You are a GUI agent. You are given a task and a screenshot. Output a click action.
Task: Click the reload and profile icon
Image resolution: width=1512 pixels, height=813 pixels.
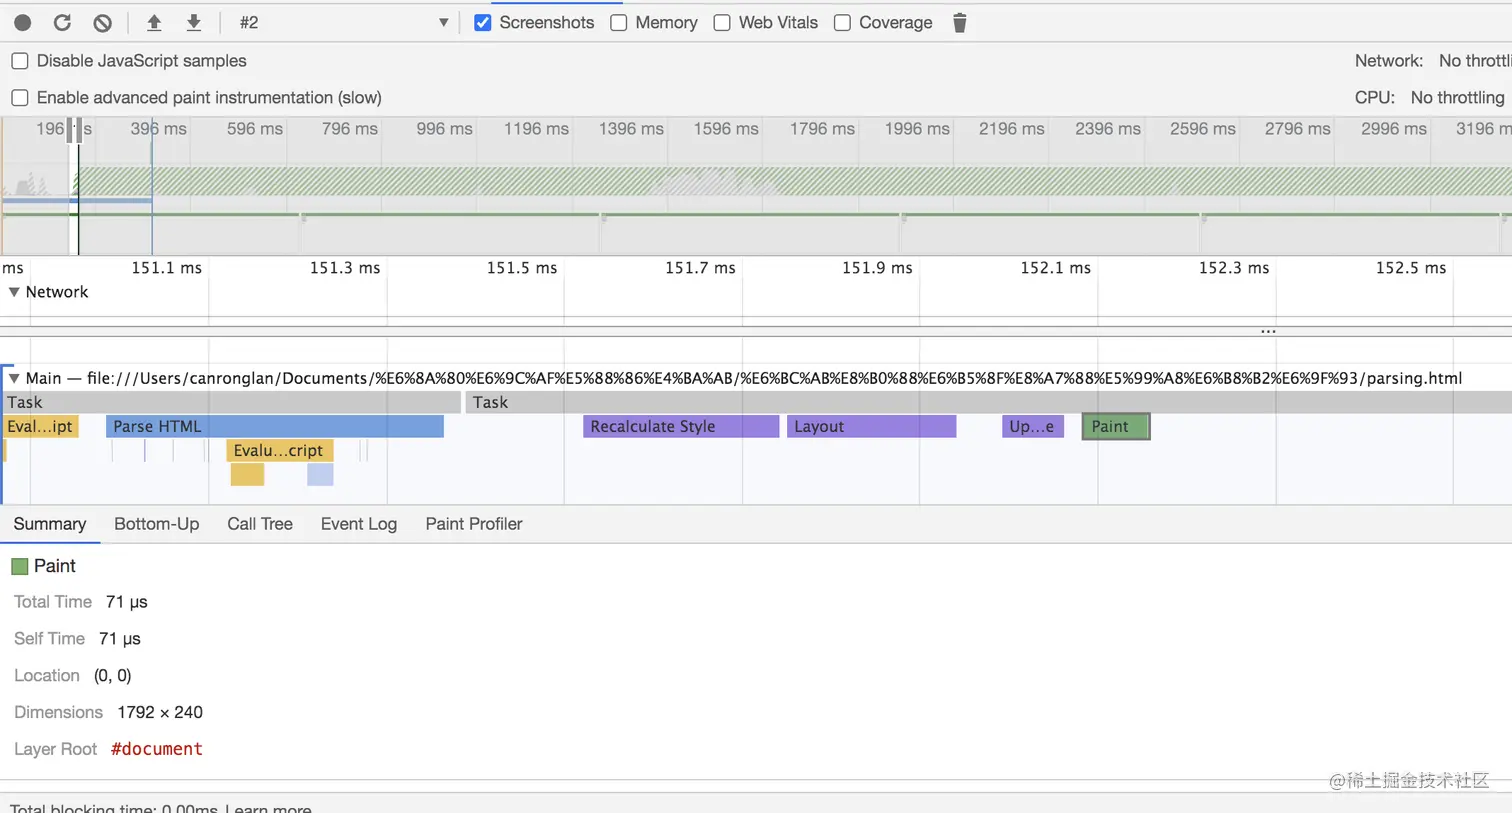click(62, 22)
